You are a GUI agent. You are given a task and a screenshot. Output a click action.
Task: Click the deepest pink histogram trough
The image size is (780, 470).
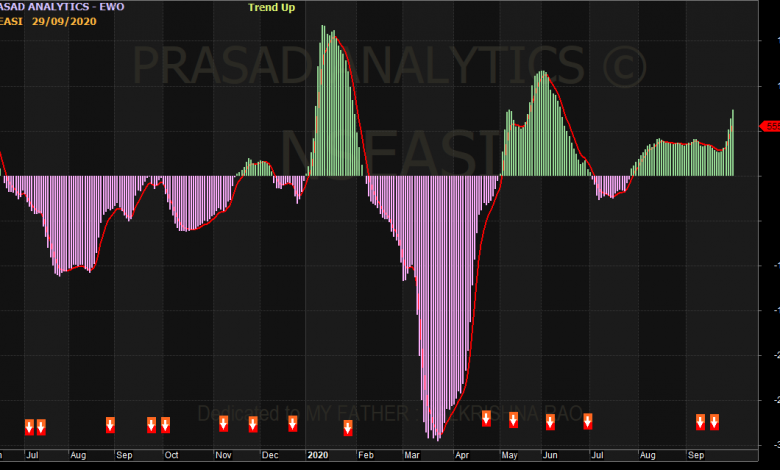(x=437, y=438)
